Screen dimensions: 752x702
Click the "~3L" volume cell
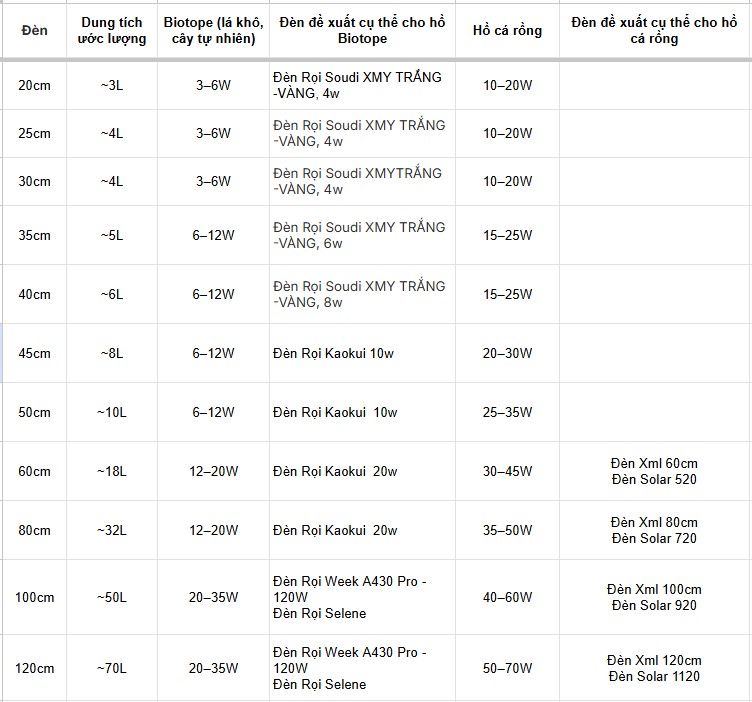111,85
